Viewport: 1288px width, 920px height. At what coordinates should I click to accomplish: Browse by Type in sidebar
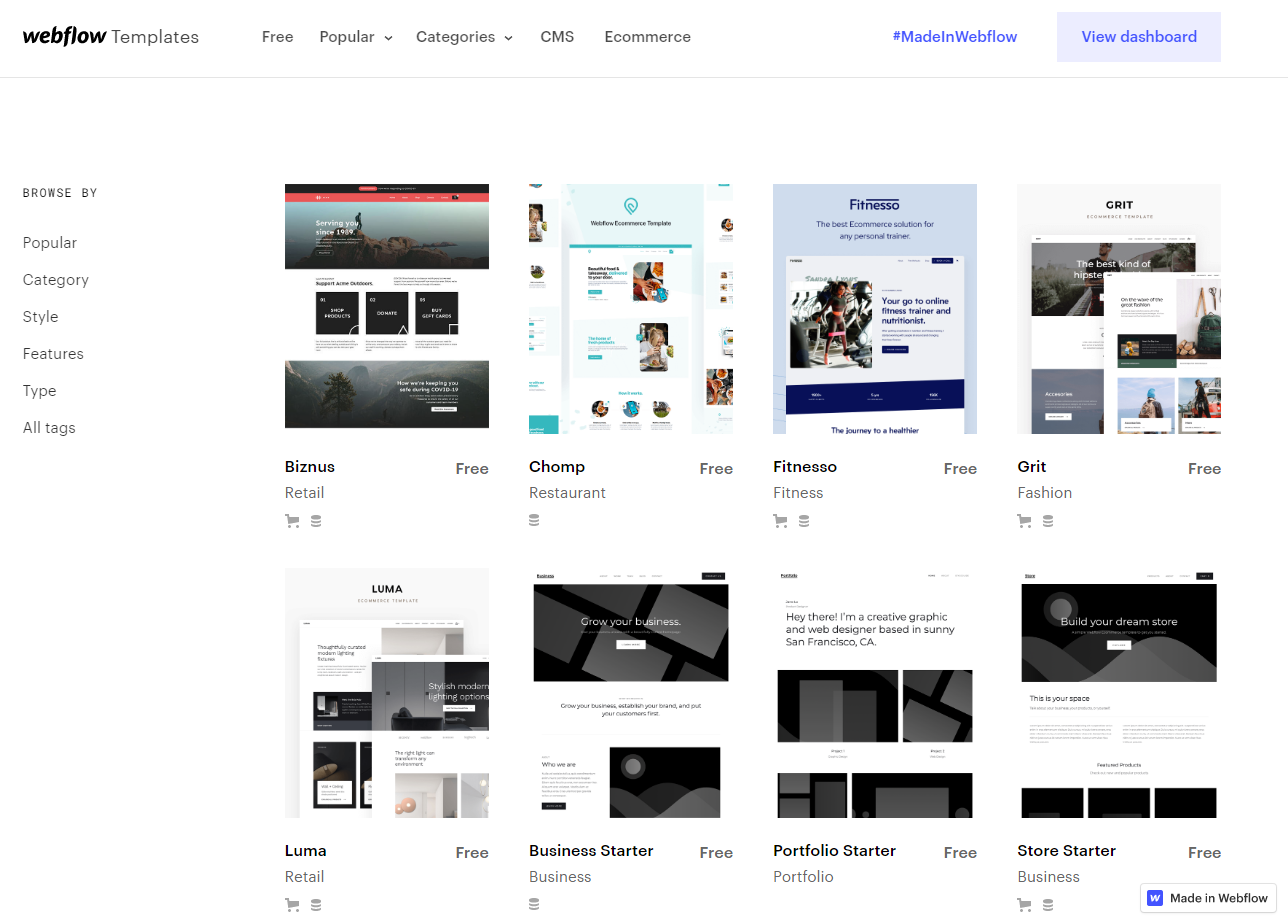pos(40,391)
